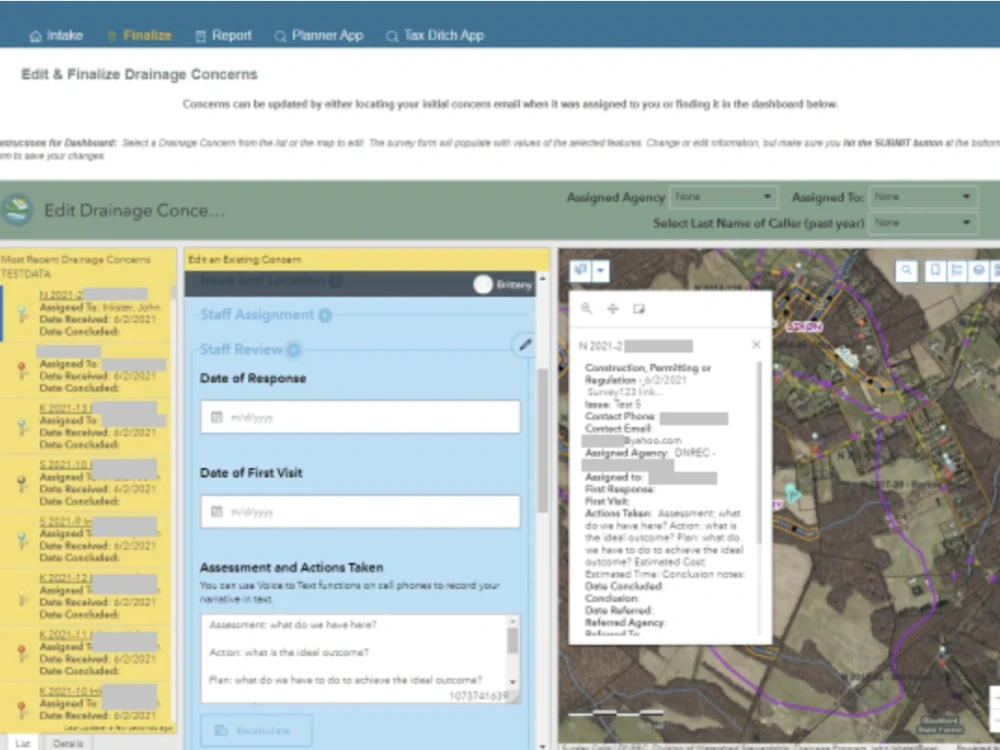Open calendar icon for Date of First Visit
Image resolution: width=1000 pixels, height=750 pixels.
tap(217, 511)
